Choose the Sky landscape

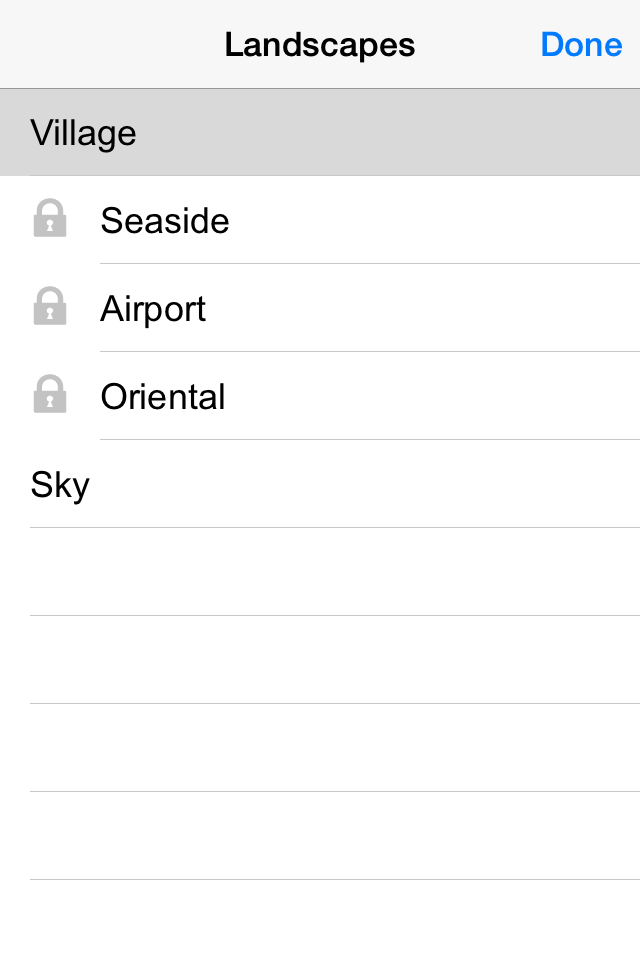60,485
